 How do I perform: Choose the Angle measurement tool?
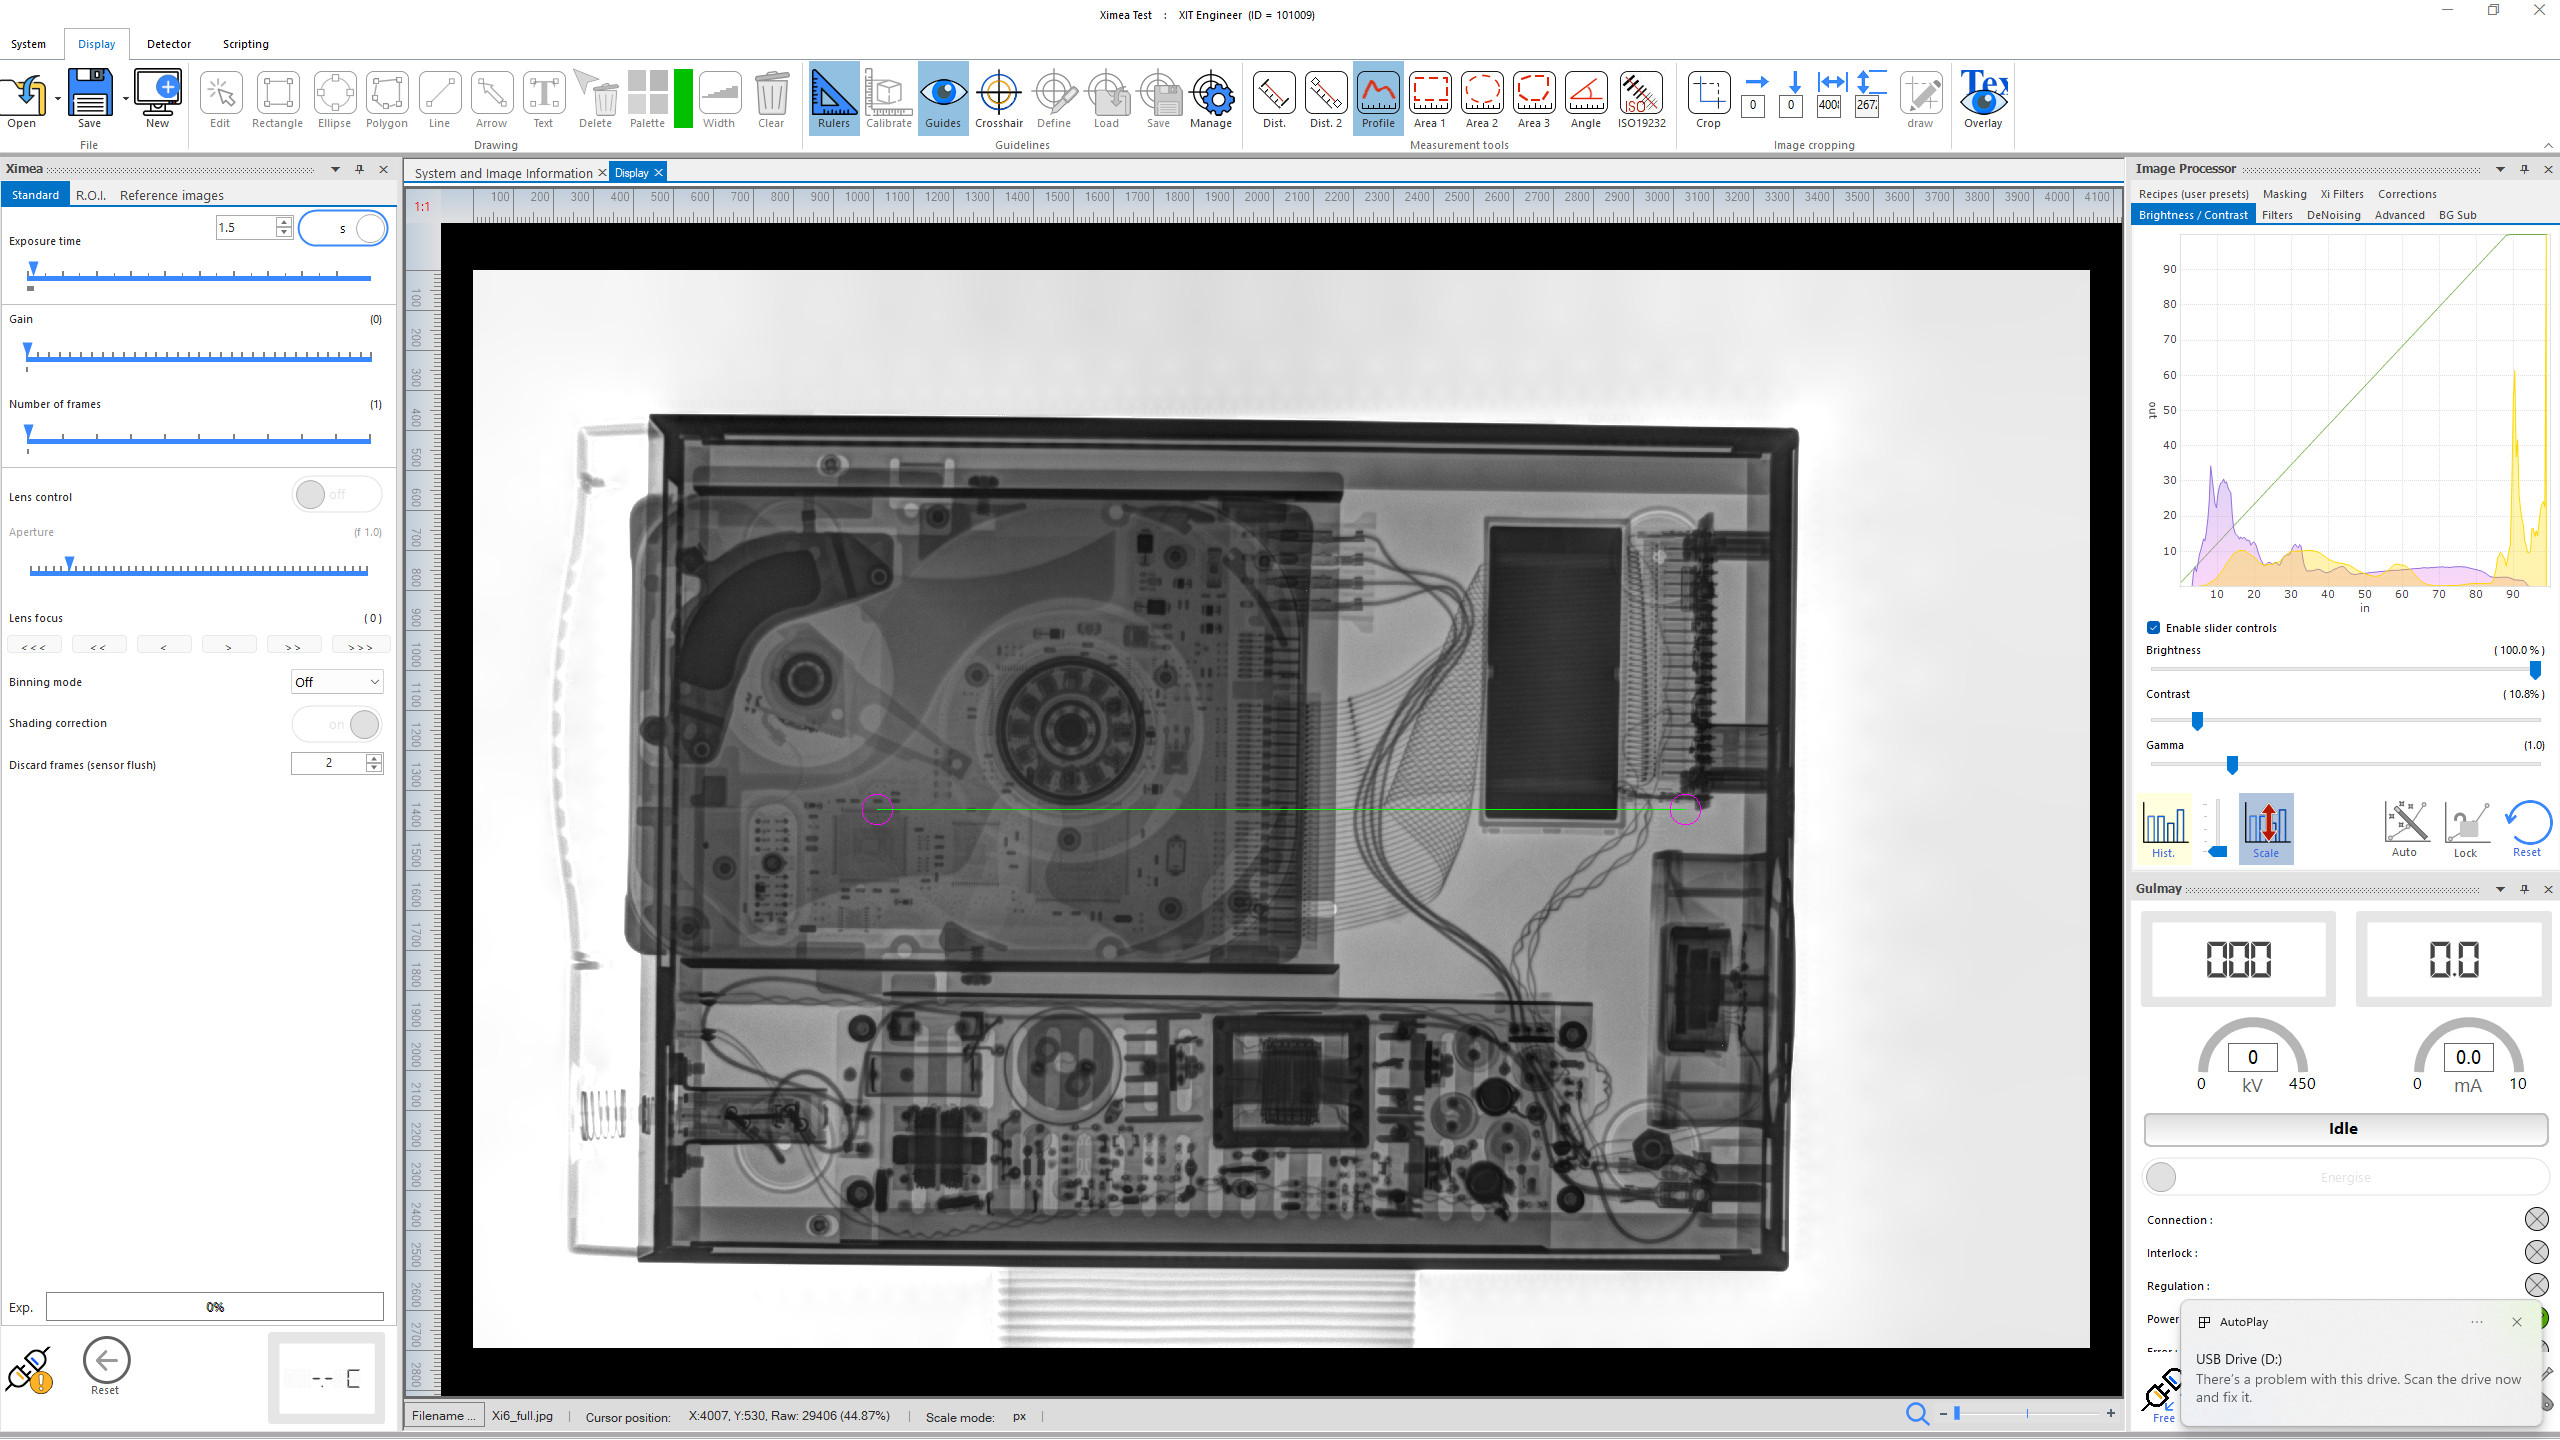(x=1585, y=98)
